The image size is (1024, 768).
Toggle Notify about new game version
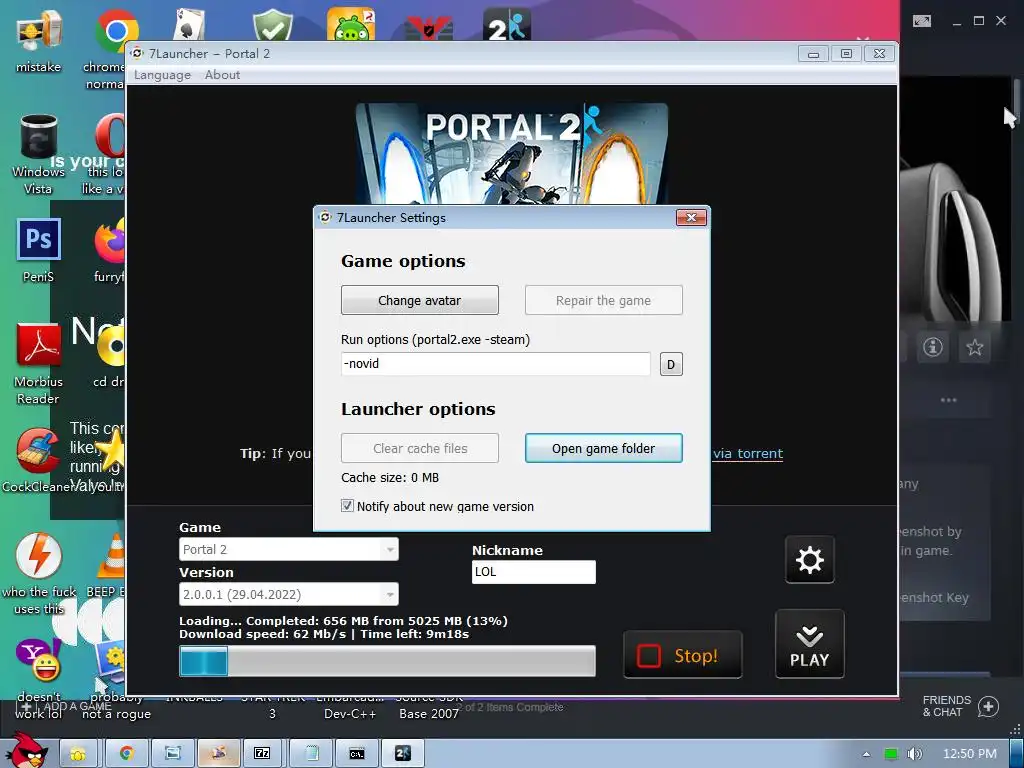(347, 506)
